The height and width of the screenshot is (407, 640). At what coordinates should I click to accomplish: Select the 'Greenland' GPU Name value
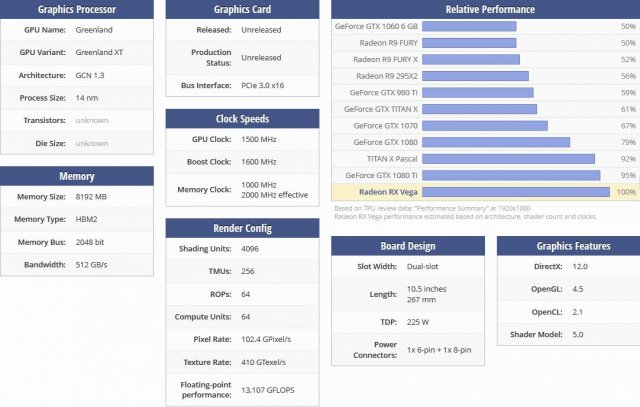(94, 30)
